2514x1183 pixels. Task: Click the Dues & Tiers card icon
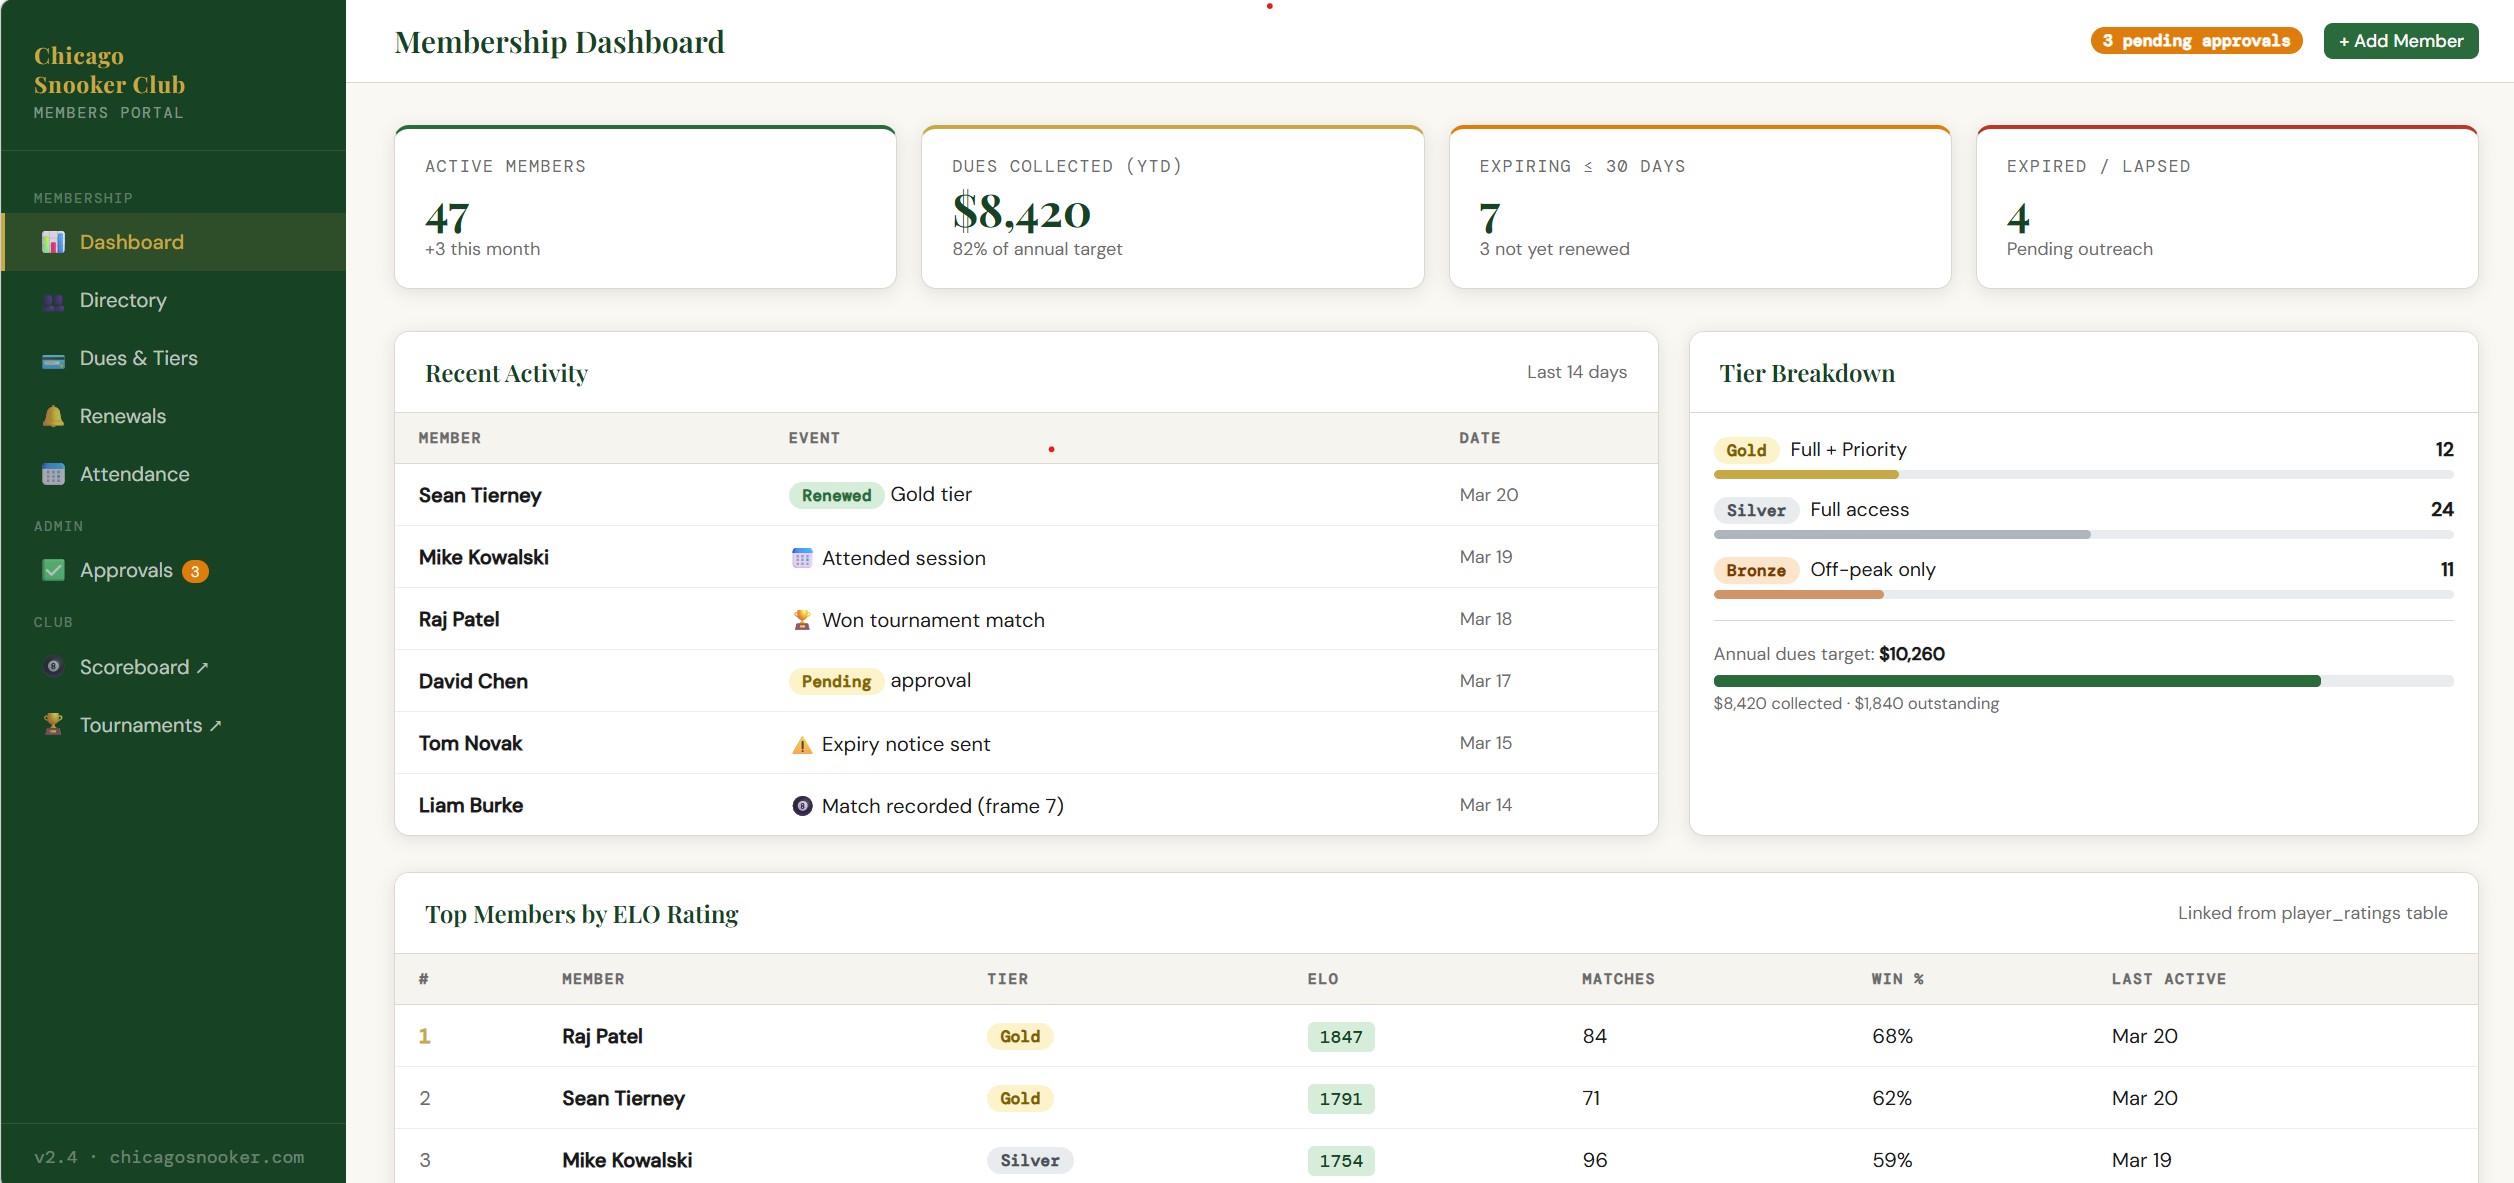click(53, 360)
